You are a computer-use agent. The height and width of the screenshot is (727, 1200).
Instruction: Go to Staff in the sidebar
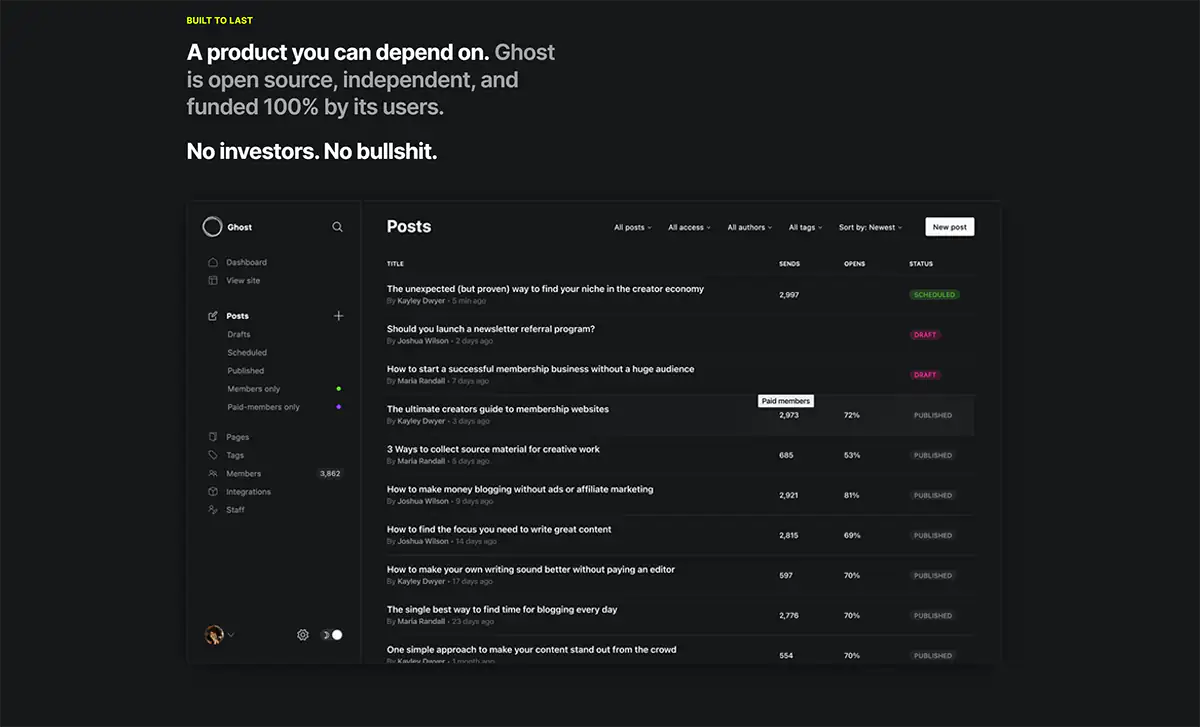click(235, 510)
